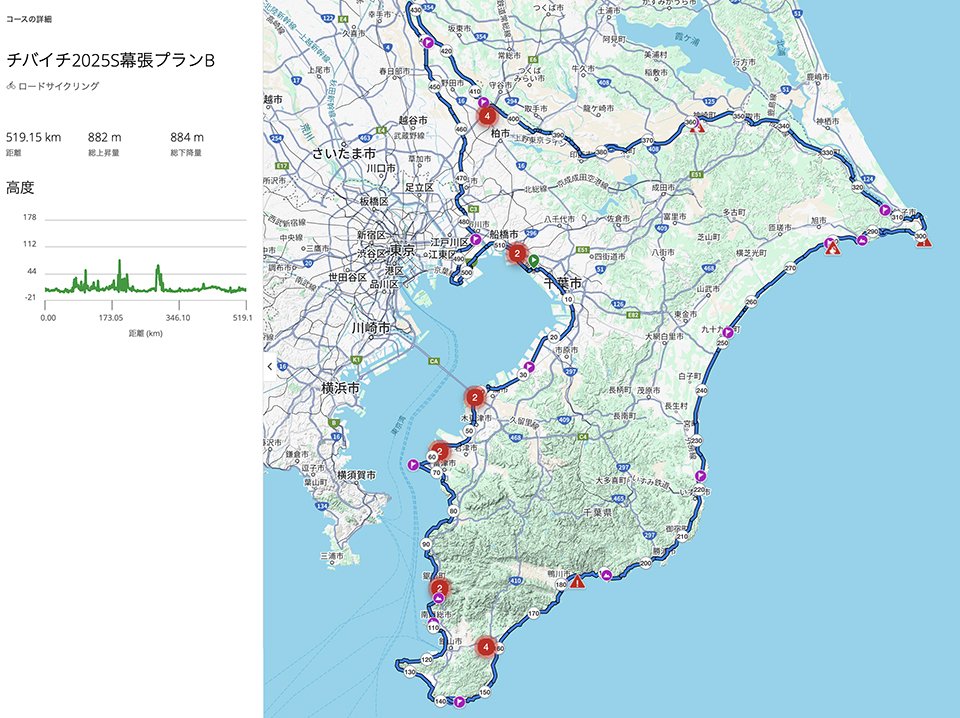Click the course title チバイチ2025S幕張プランB
The width and height of the screenshot is (960, 718).
point(111,60)
